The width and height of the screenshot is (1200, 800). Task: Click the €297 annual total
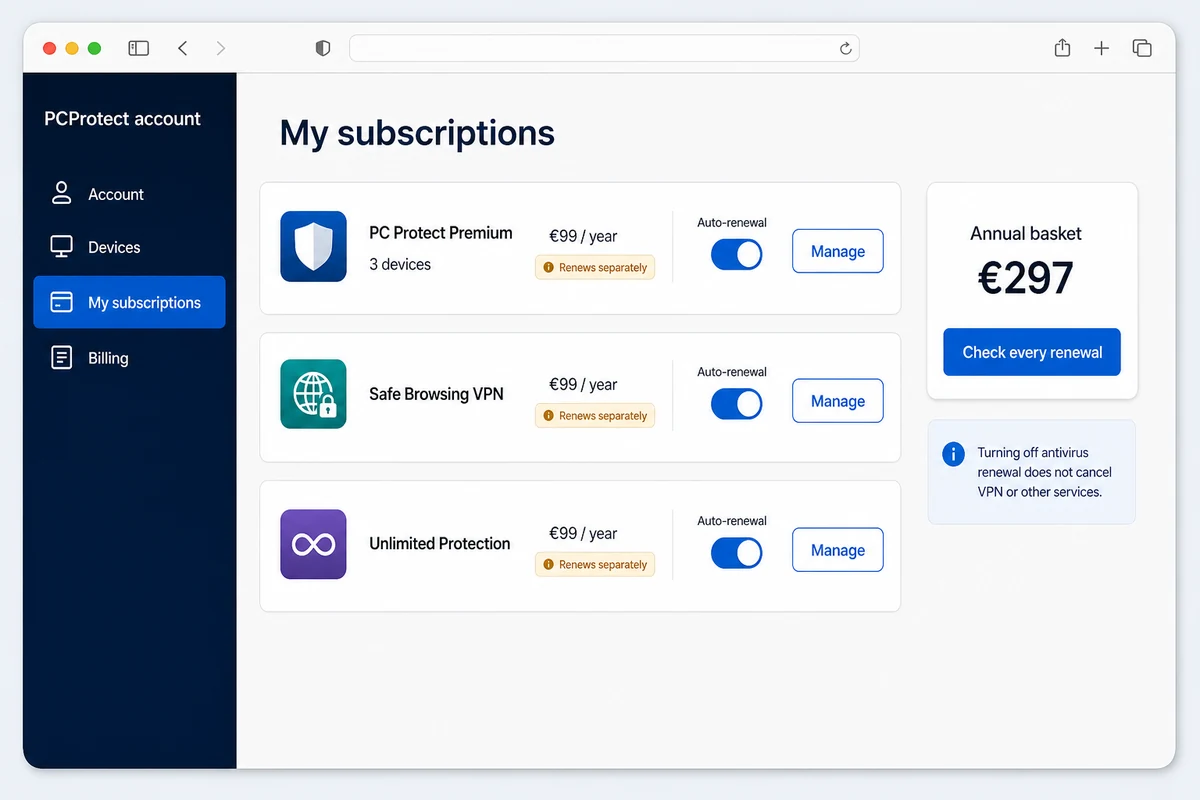[x=1026, y=279]
